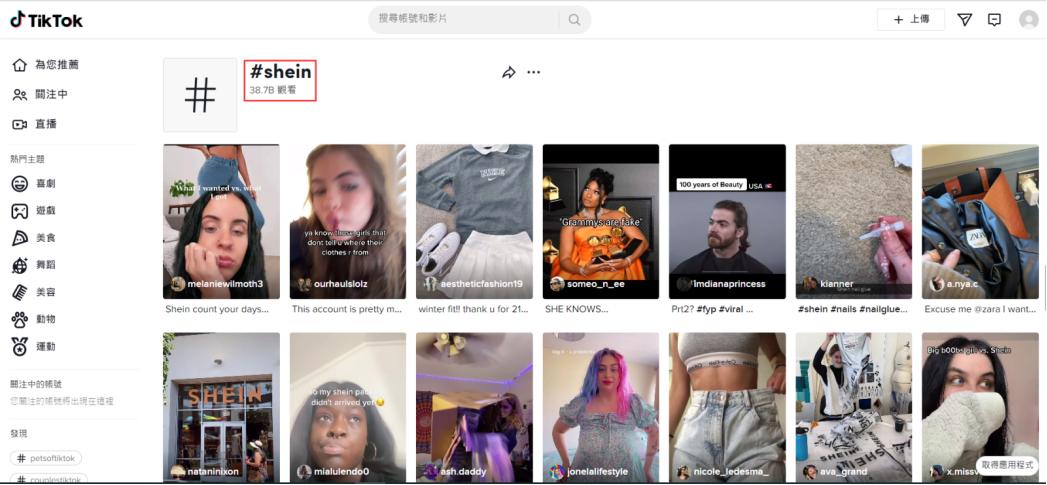Image resolution: width=1047 pixels, height=485 pixels.
Task: Click the TikTok logo
Action: (x=46, y=20)
